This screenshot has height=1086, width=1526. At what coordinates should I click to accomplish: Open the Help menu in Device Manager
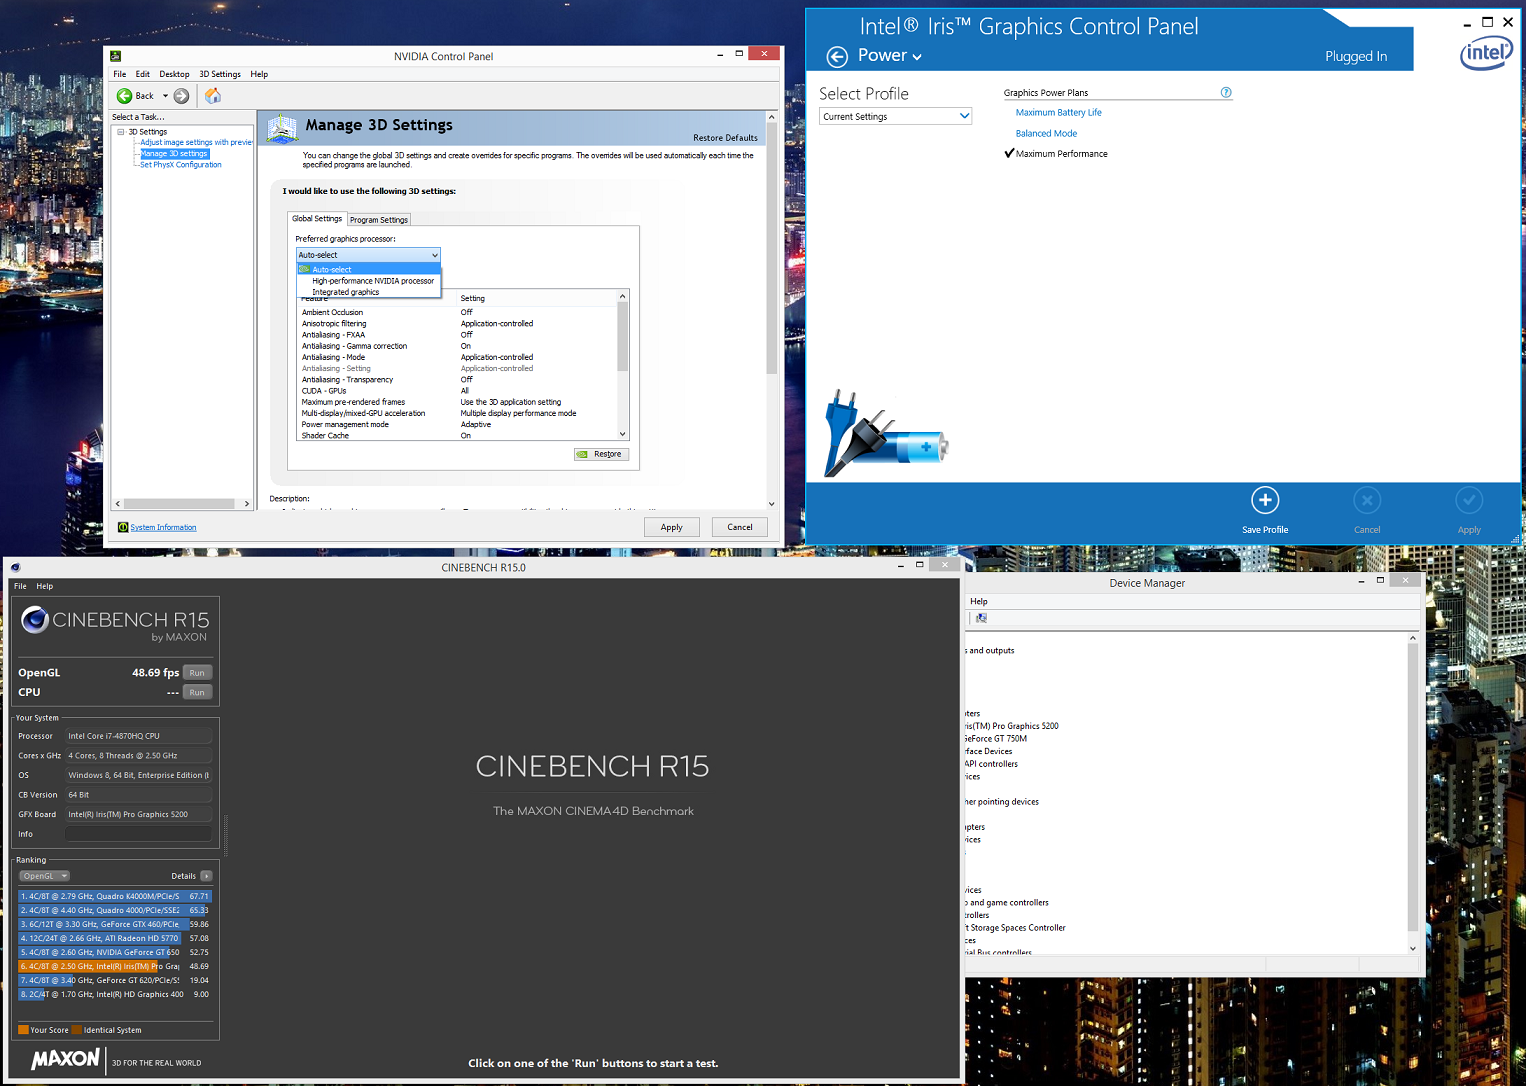[x=979, y=601]
